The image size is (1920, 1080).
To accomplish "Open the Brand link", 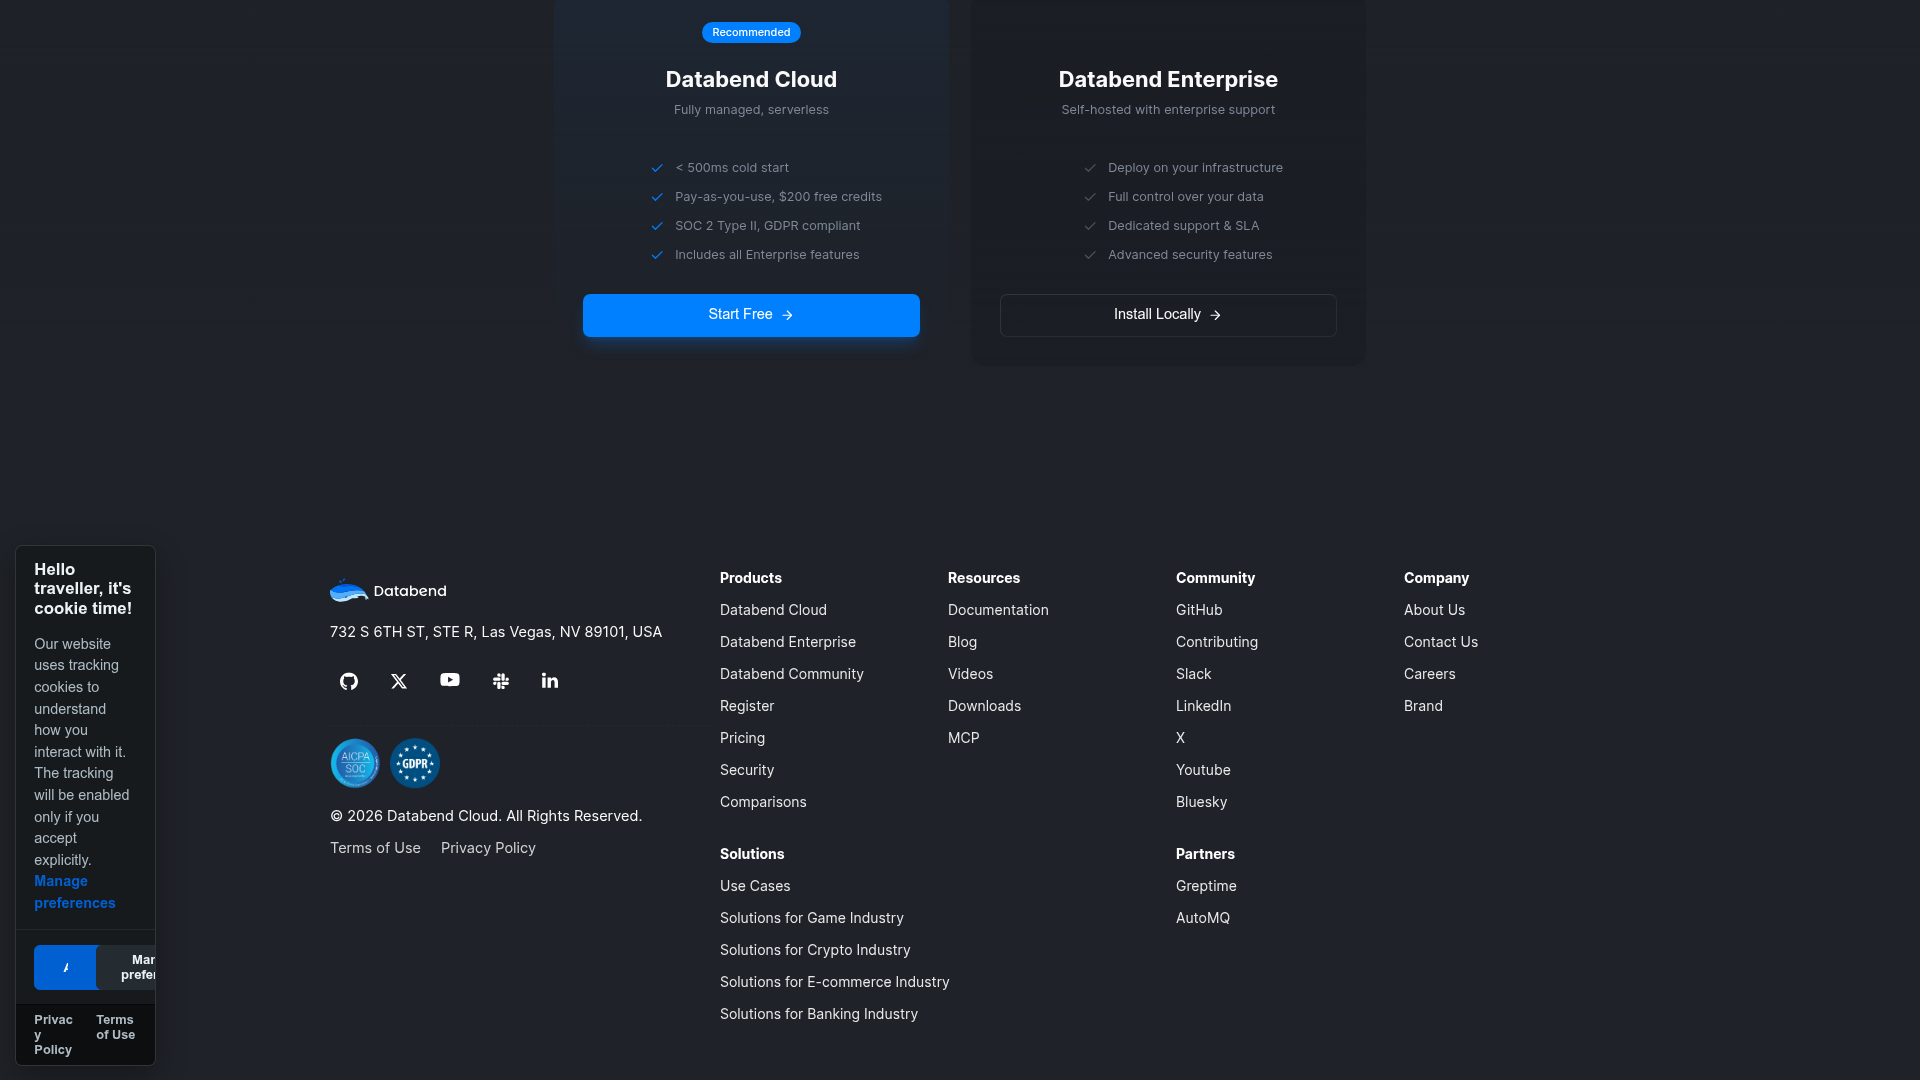I will click(1423, 706).
